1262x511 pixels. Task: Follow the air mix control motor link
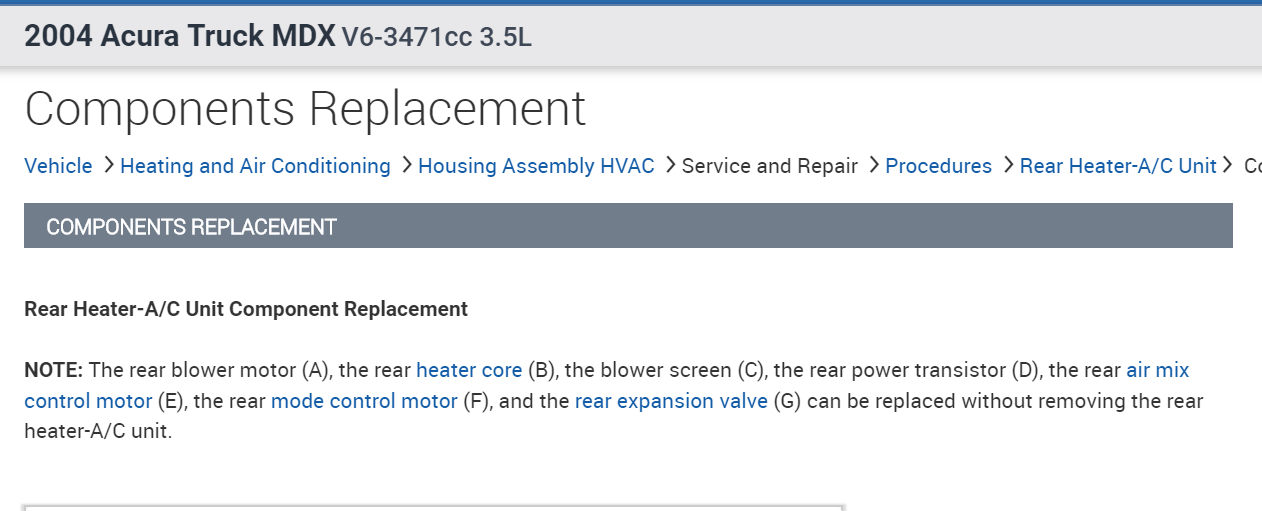1157,370
